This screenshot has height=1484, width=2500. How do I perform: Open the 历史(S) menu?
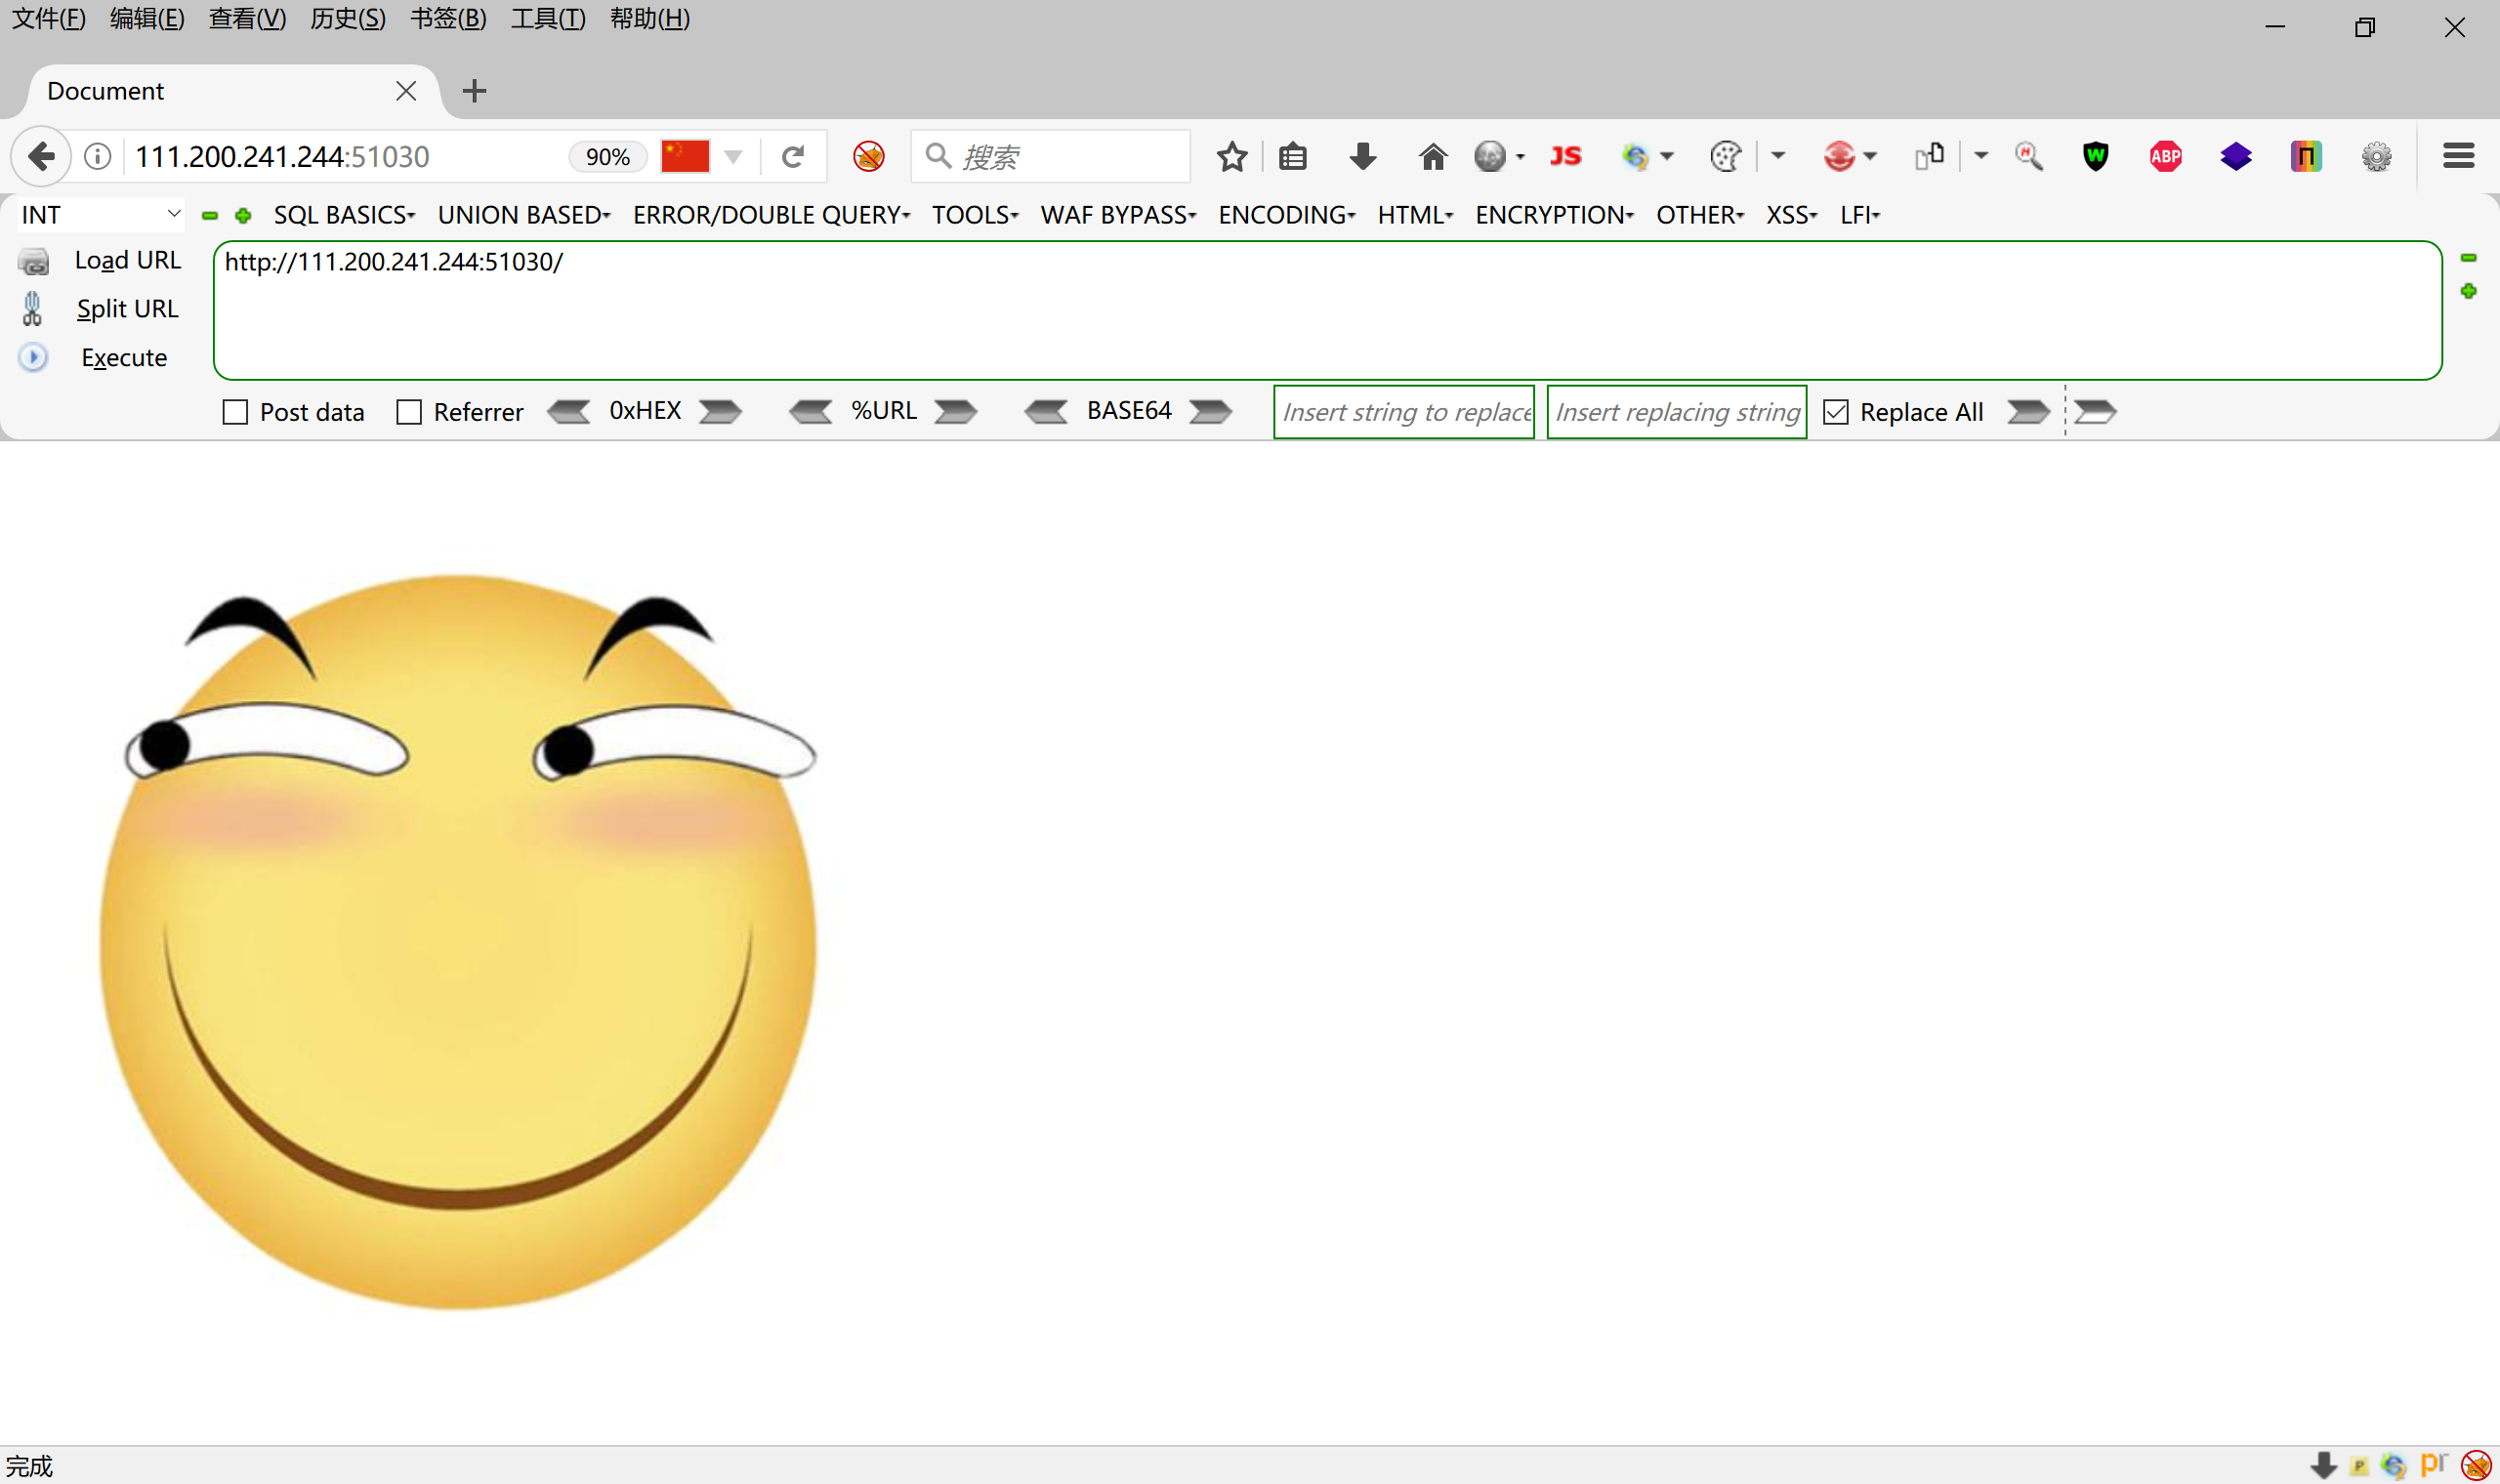click(348, 19)
